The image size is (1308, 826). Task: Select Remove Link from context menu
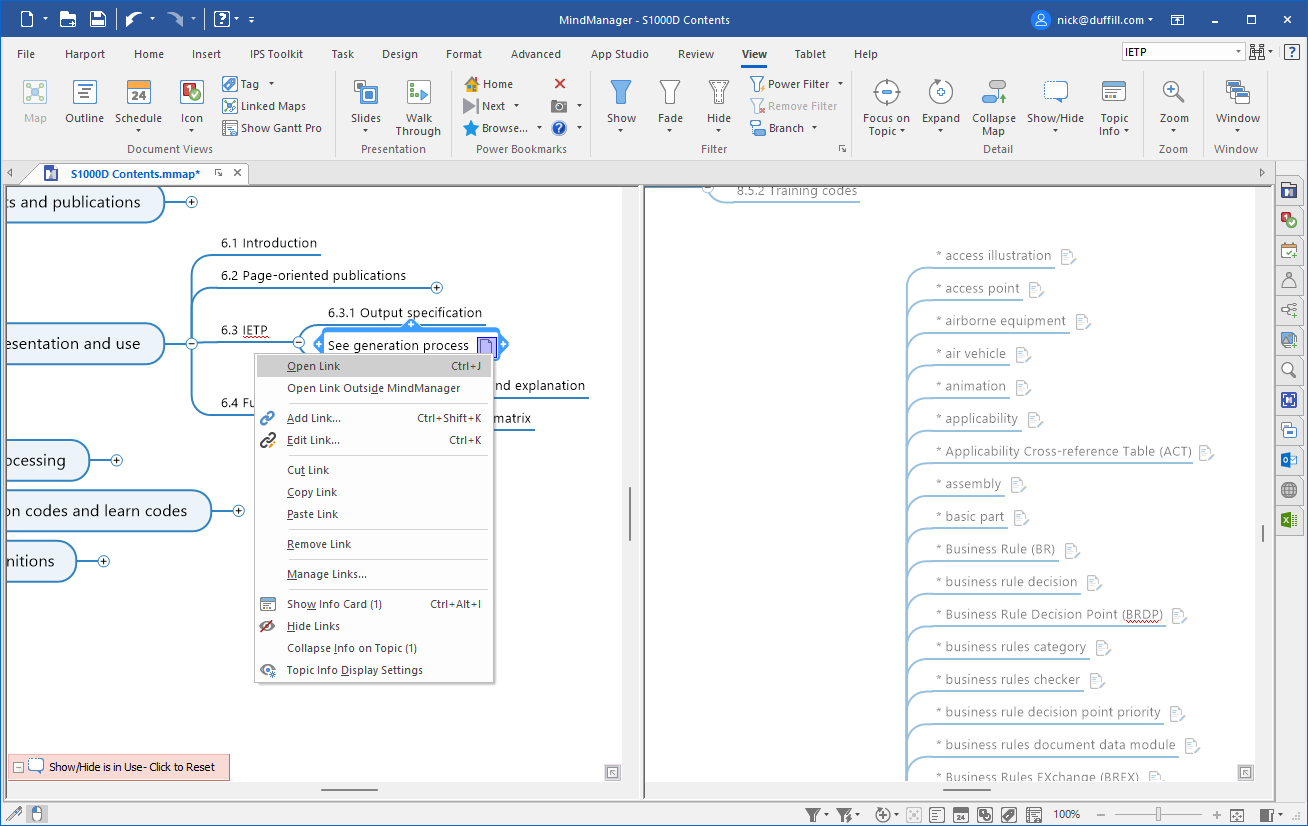(374, 544)
